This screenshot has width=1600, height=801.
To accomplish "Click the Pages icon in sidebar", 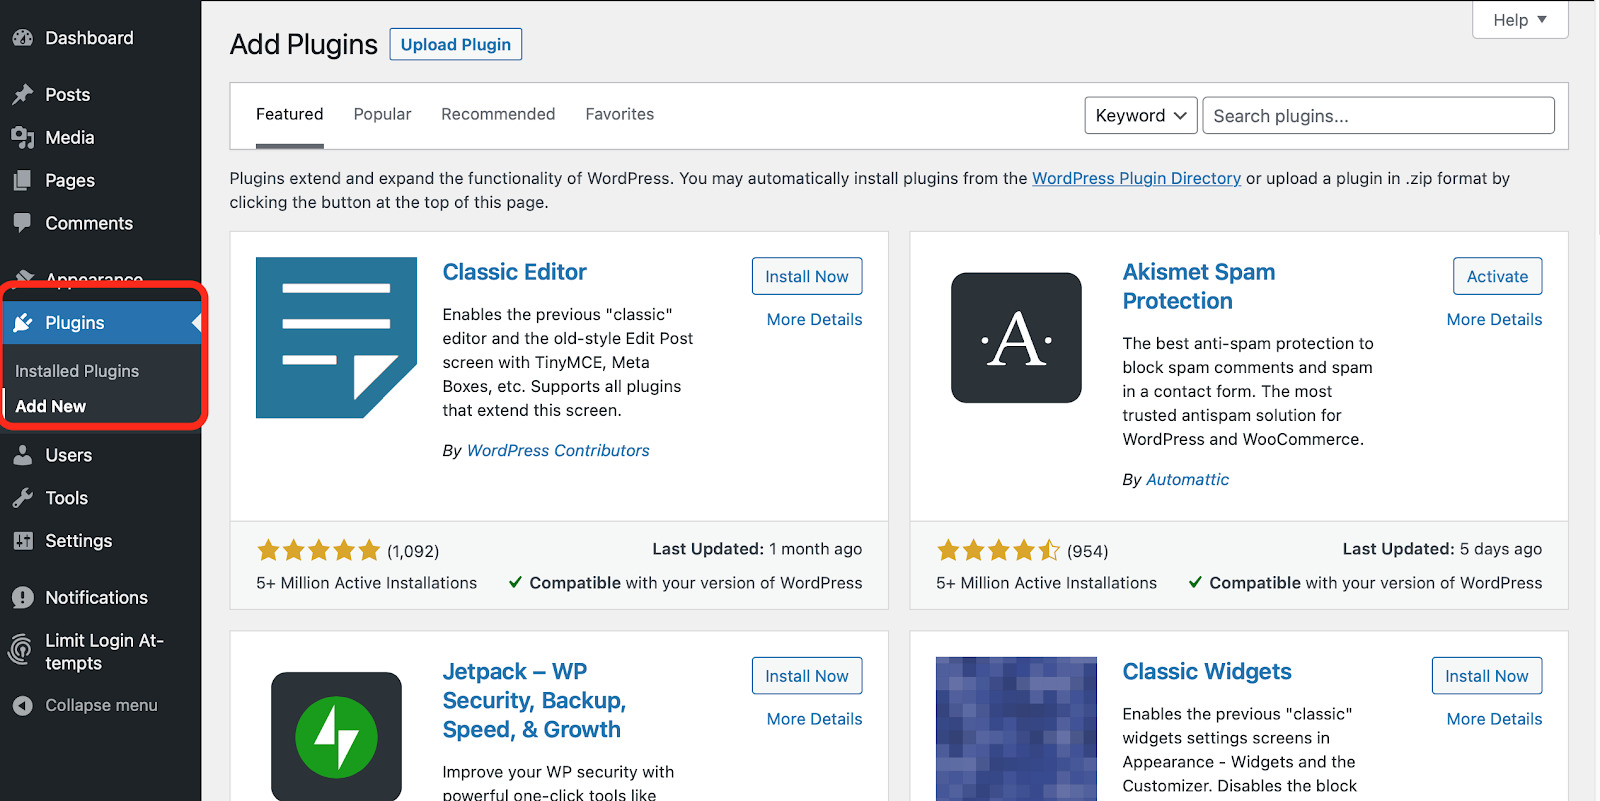I will point(22,181).
